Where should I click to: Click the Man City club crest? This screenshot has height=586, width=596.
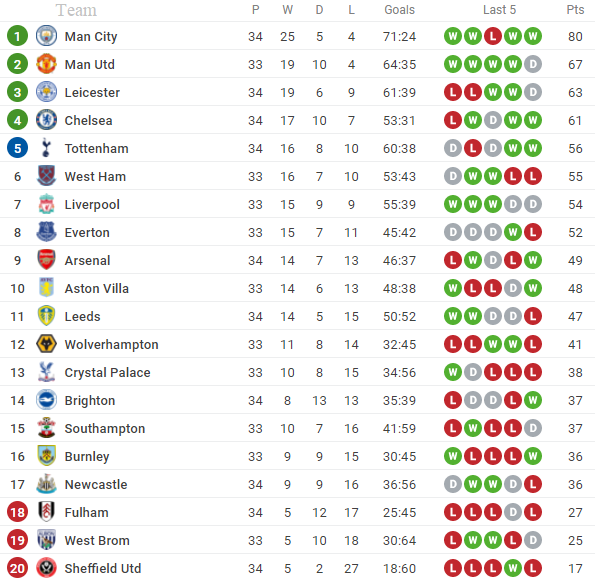[46, 36]
